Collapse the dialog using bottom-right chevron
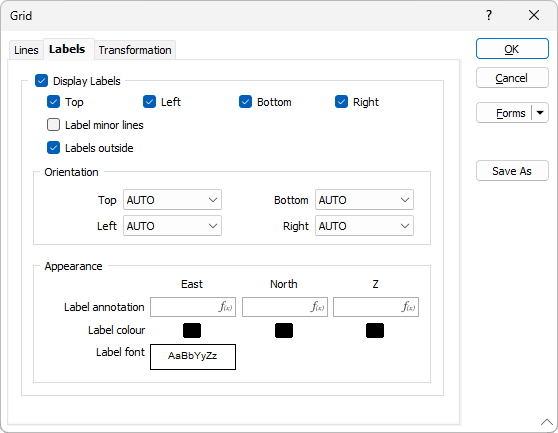 click(547, 422)
